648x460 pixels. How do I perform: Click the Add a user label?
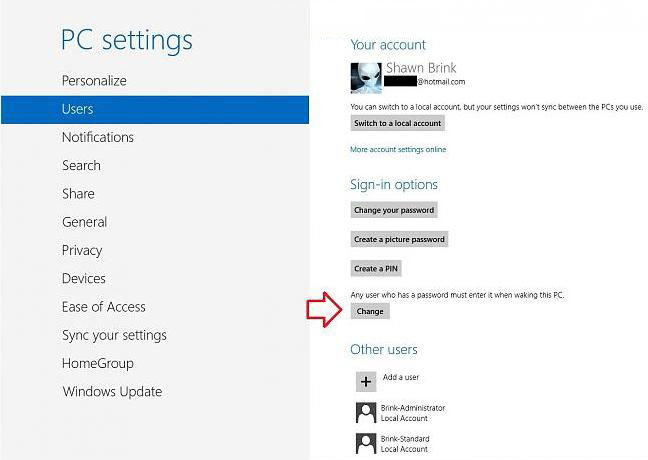coord(401,377)
